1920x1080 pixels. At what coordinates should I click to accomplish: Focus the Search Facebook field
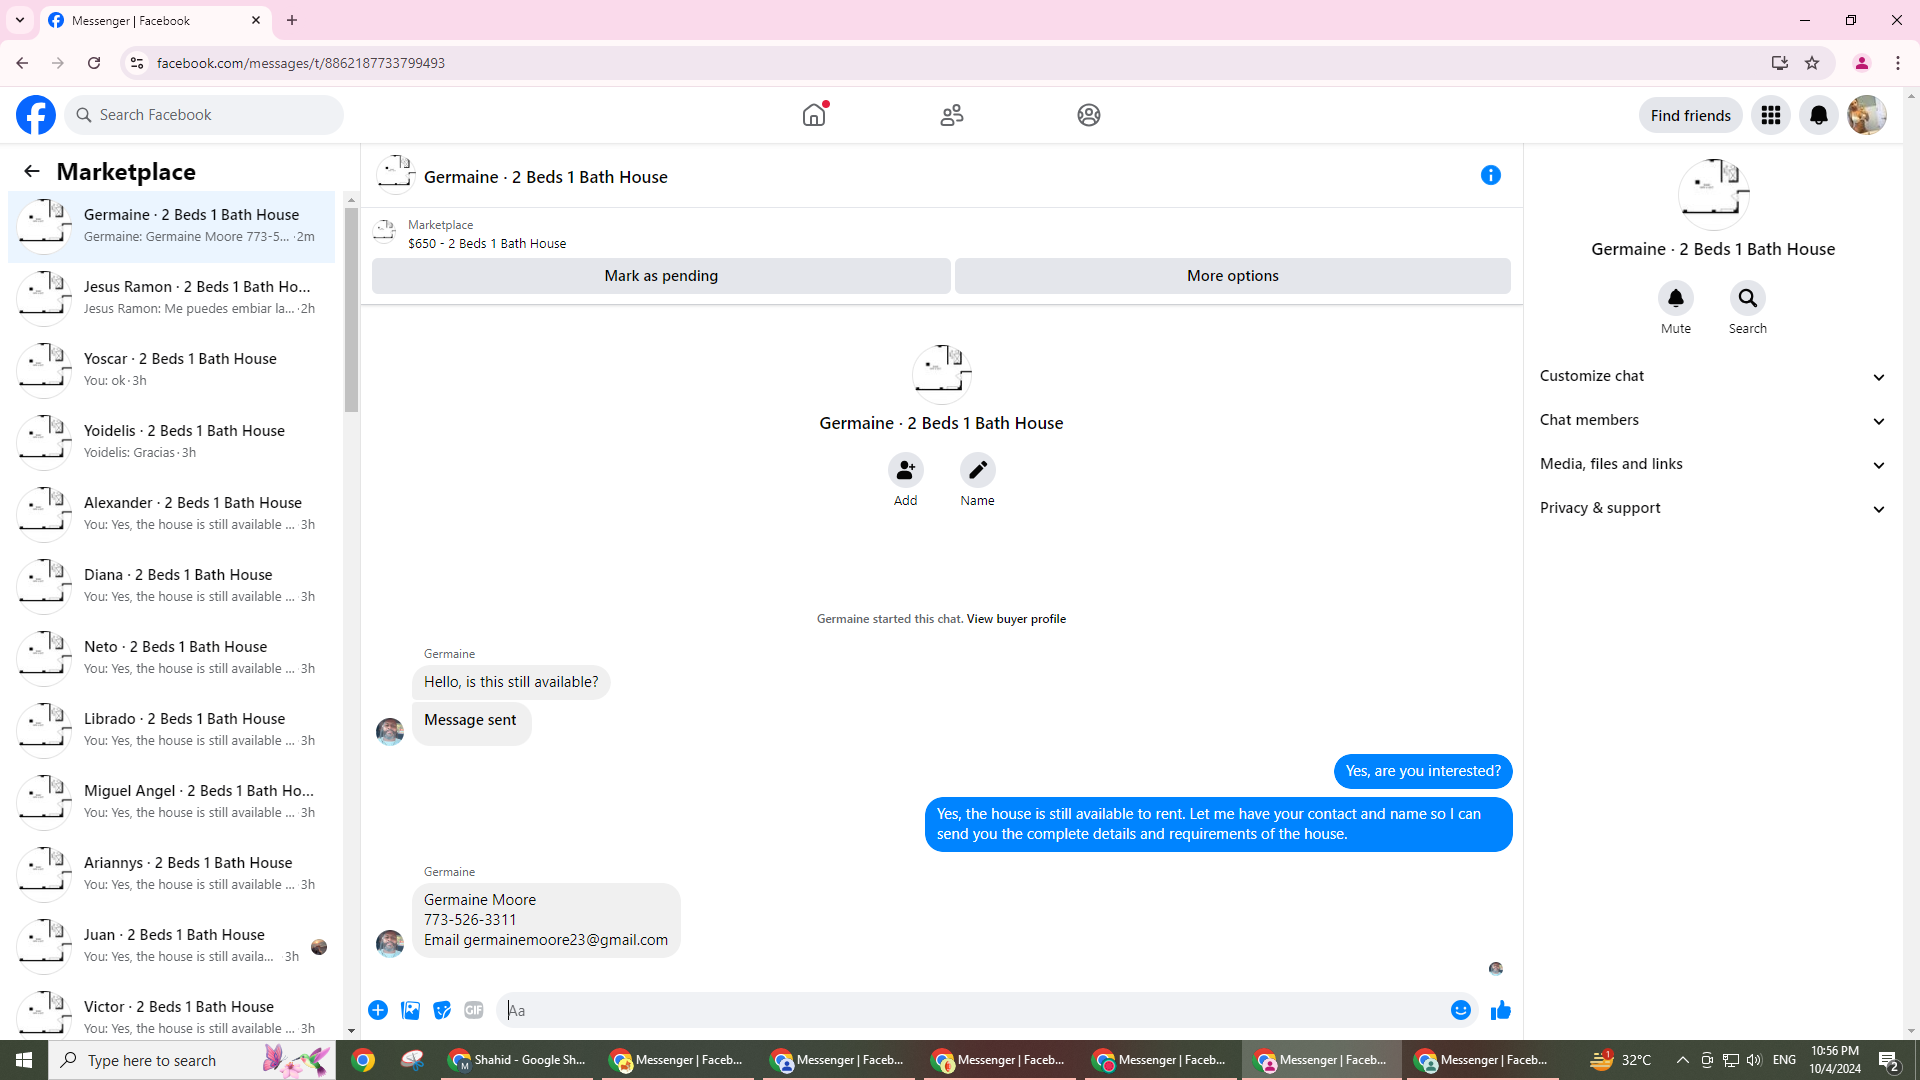(x=204, y=115)
